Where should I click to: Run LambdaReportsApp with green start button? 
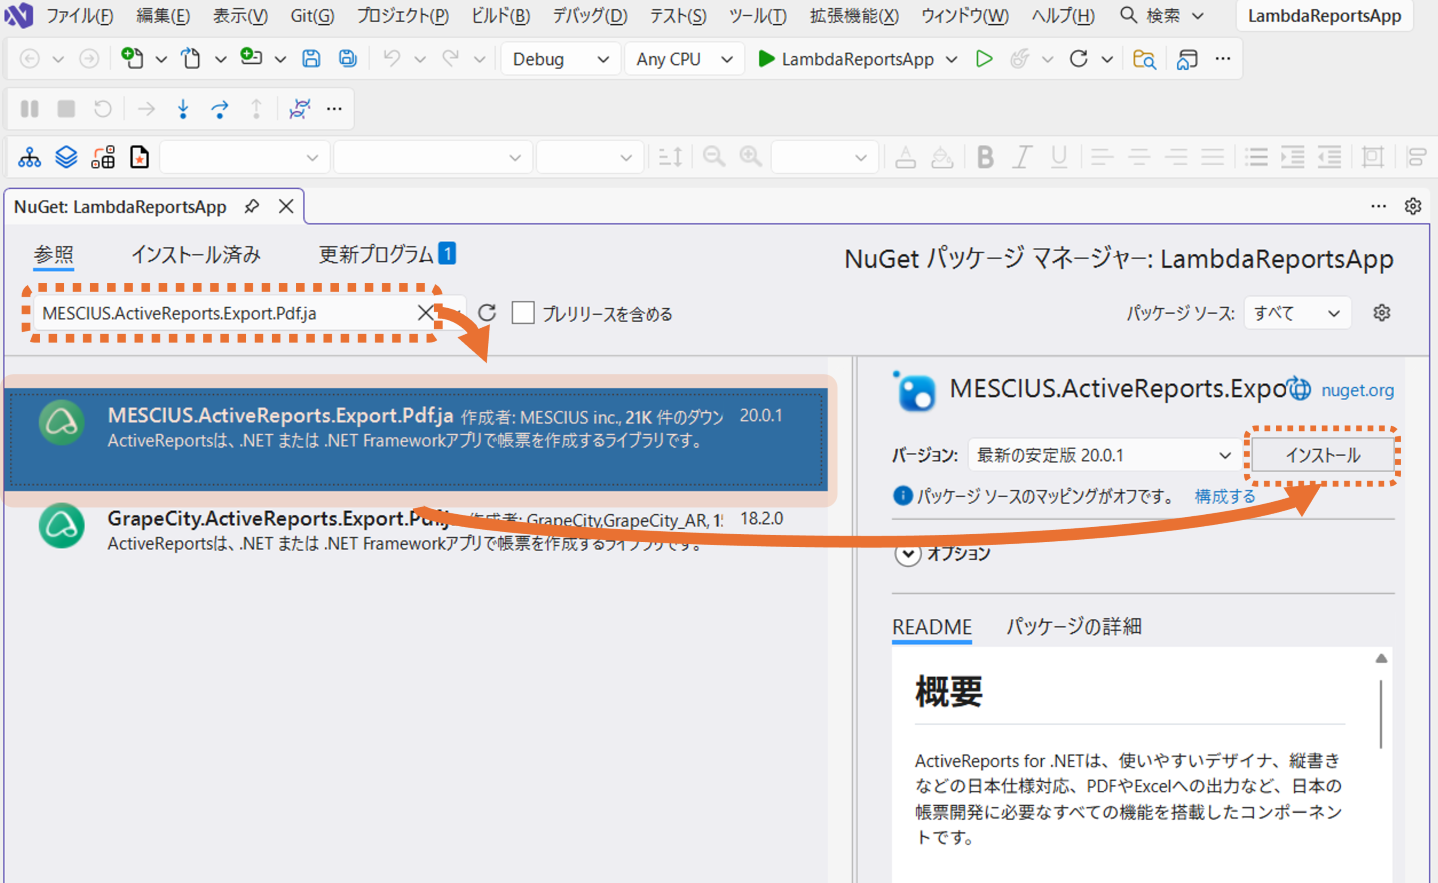point(846,59)
